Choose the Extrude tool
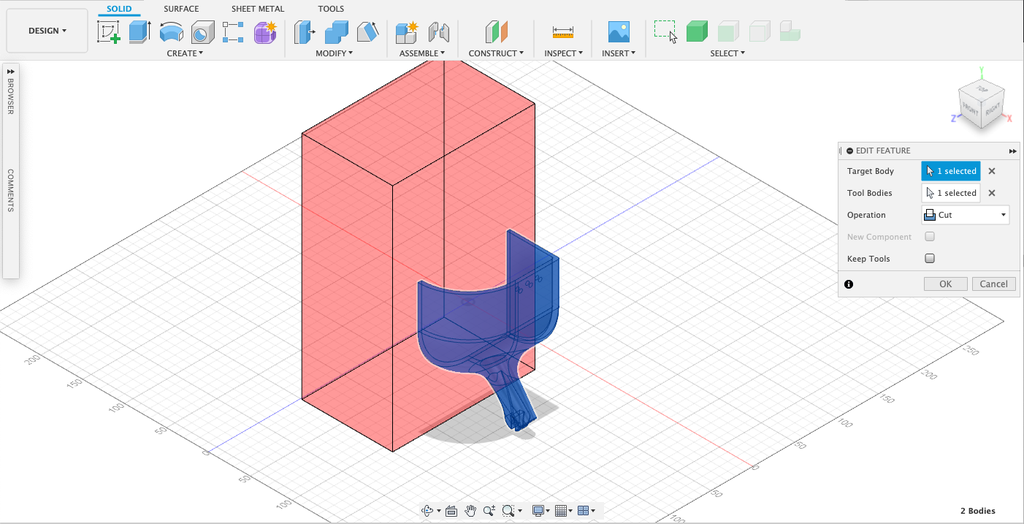This screenshot has width=1024, height=524. click(139, 32)
